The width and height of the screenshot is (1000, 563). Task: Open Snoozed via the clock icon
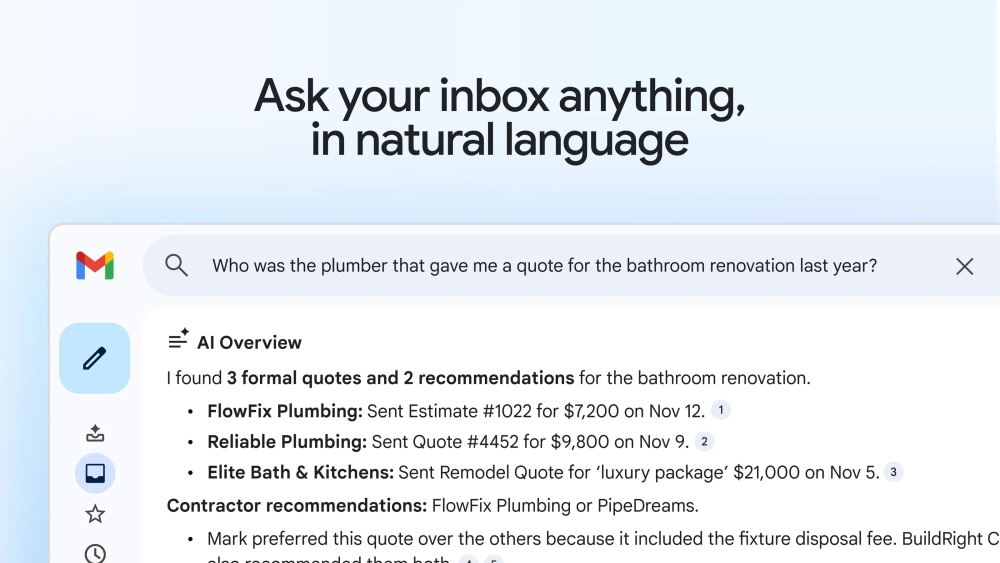pos(95,553)
